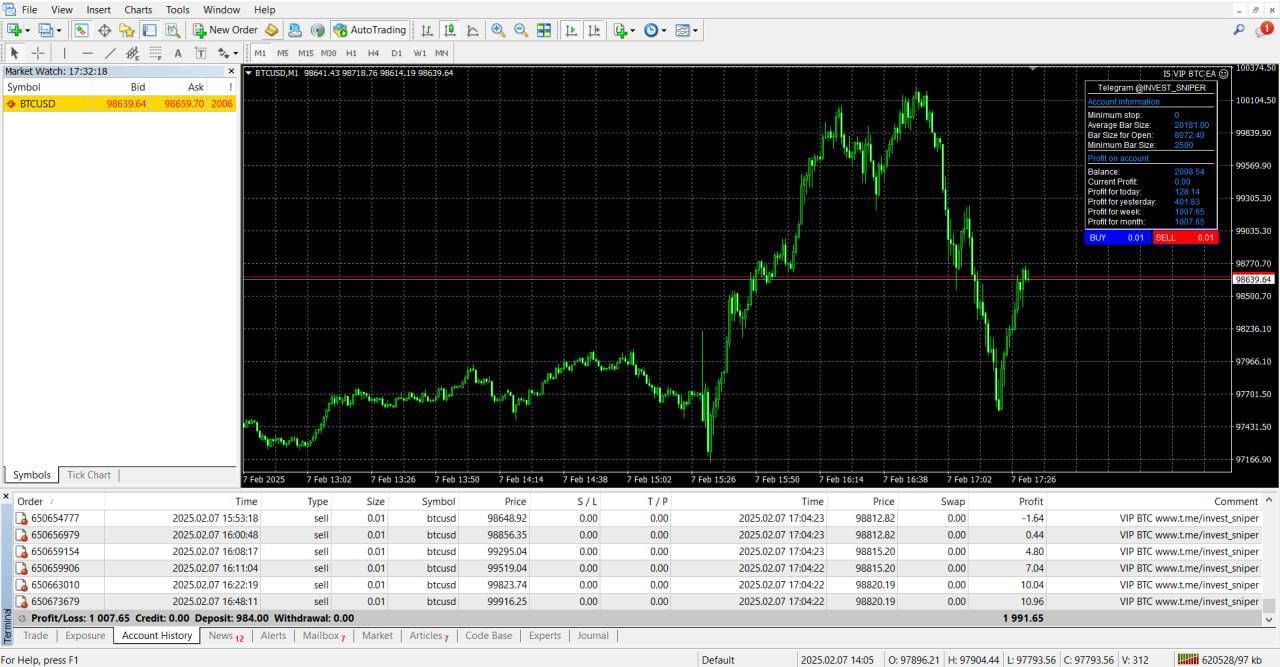
Task: Enable the chart Auto Scroll toggle
Action: pos(572,30)
